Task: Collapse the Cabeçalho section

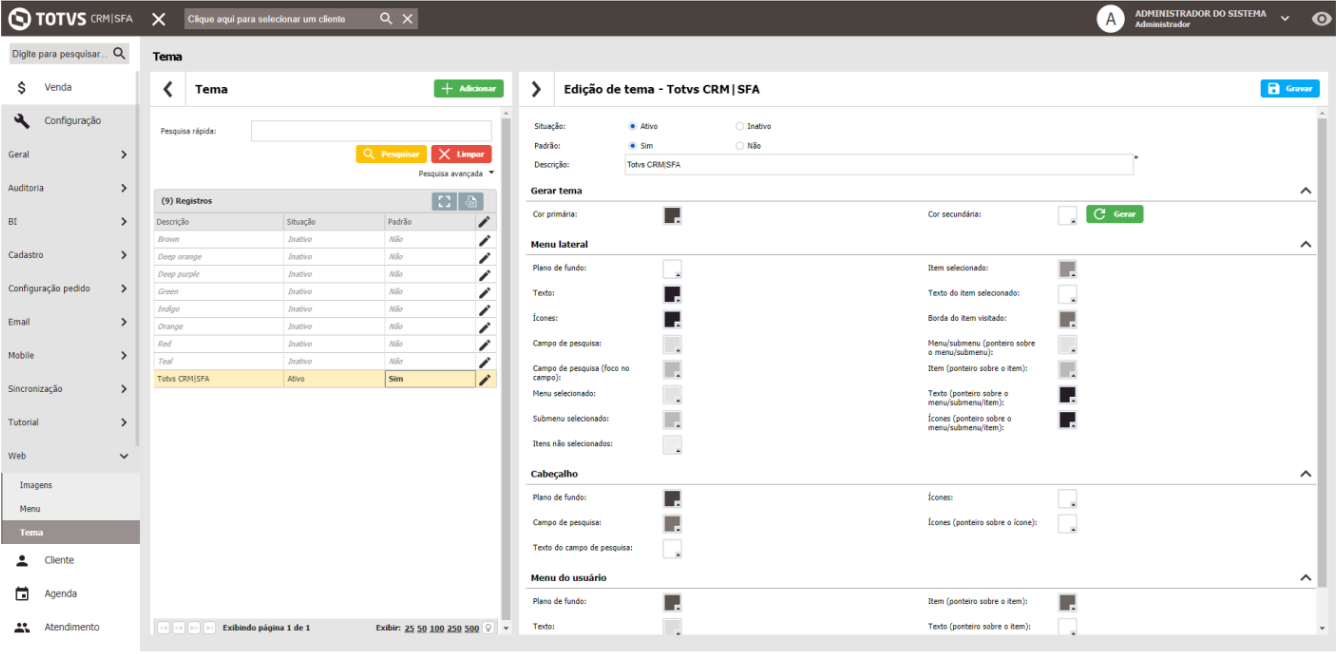Action: [x=1305, y=474]
